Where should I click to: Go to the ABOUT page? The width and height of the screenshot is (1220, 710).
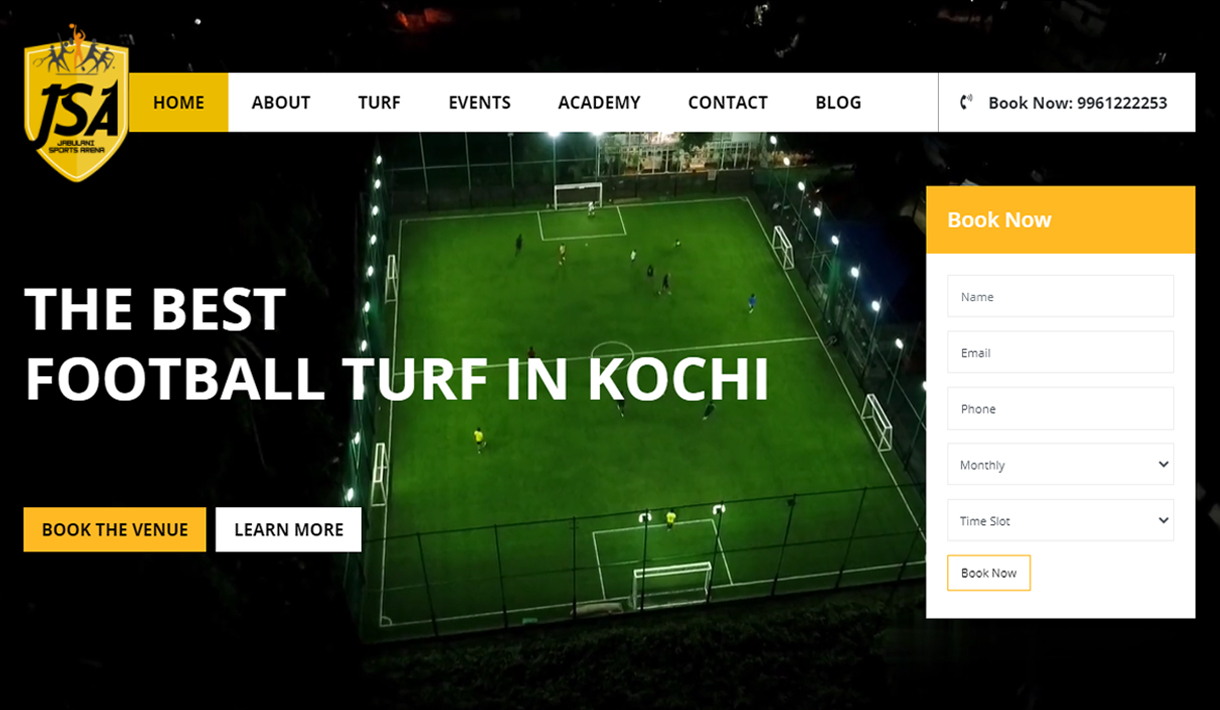click(281, 102)
